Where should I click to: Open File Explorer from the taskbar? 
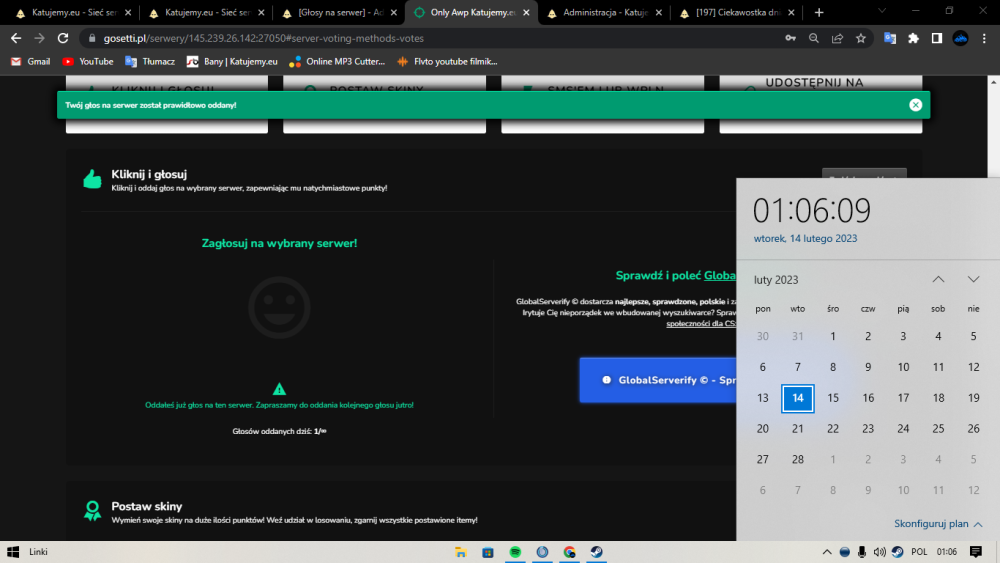[460, 552]
